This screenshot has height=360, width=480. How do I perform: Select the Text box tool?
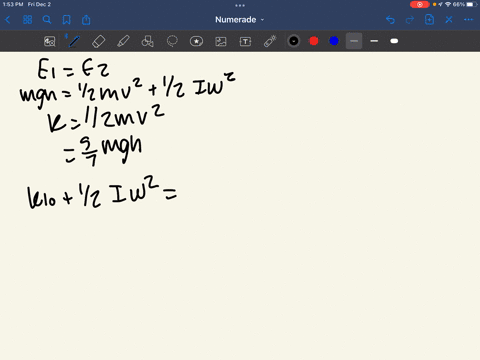245,41
